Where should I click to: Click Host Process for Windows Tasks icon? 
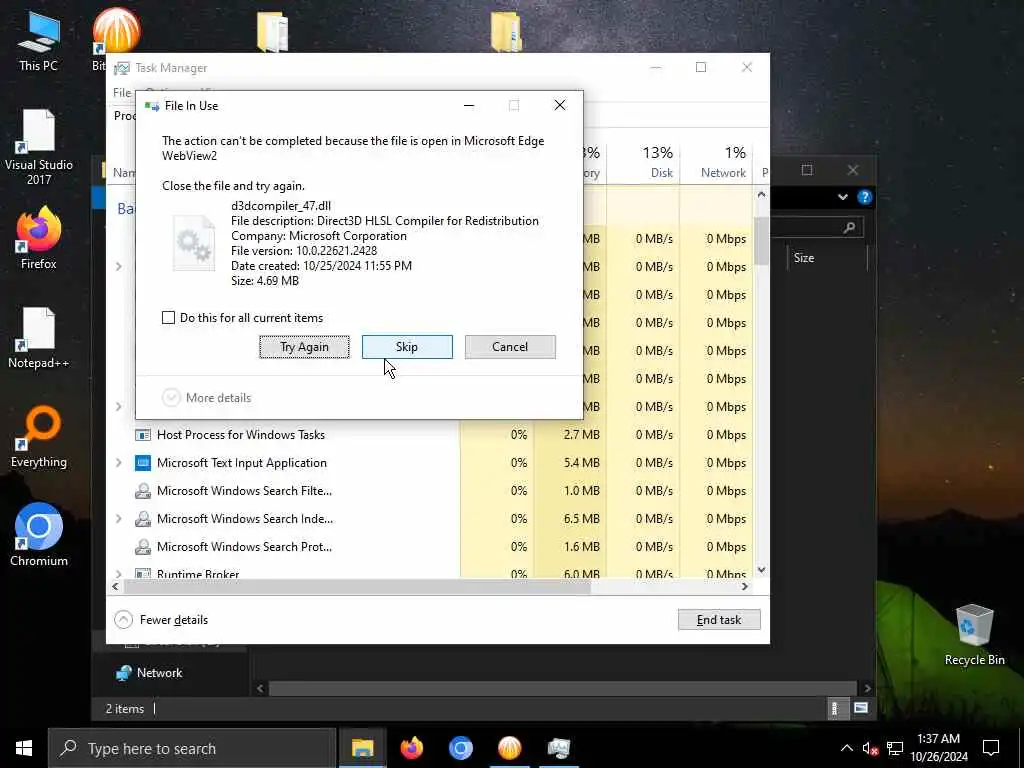click(x=143, y=434)
